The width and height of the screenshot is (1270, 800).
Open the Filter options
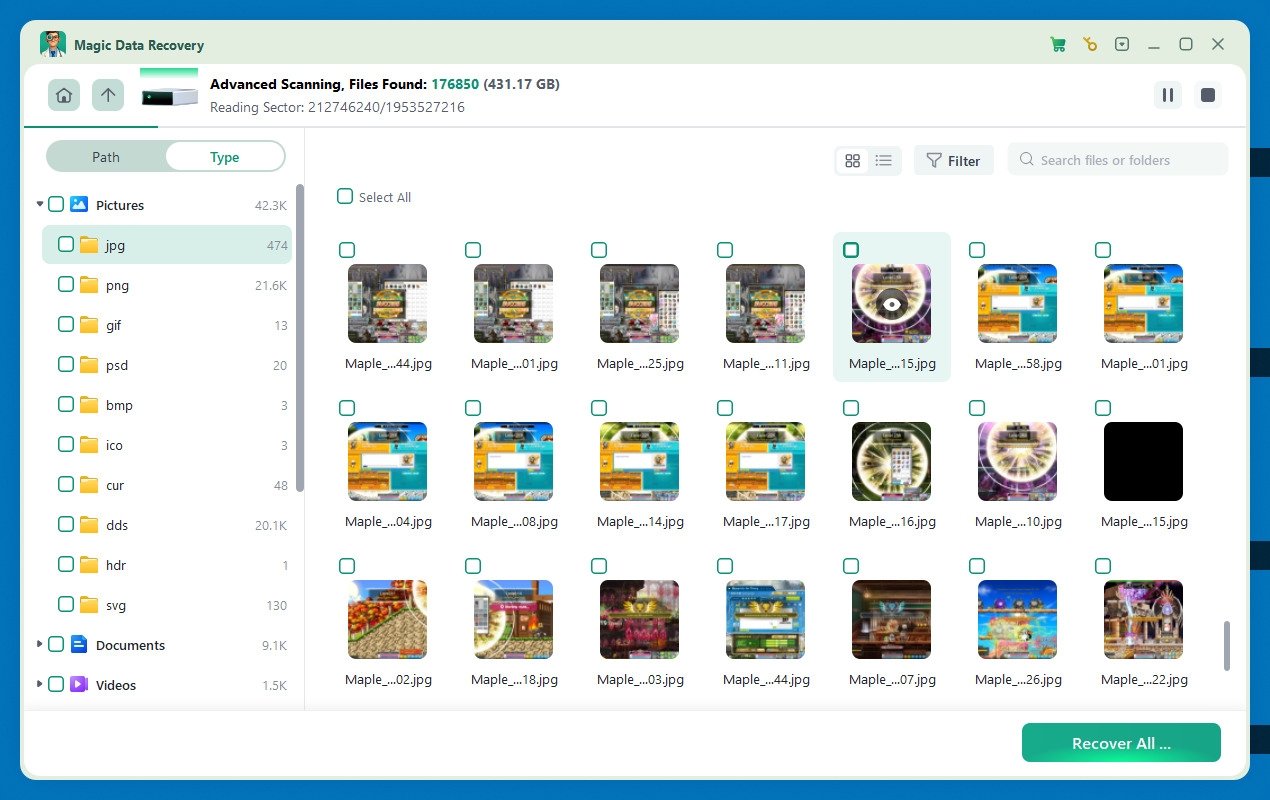pyautogui.click(x=953, y=160)
